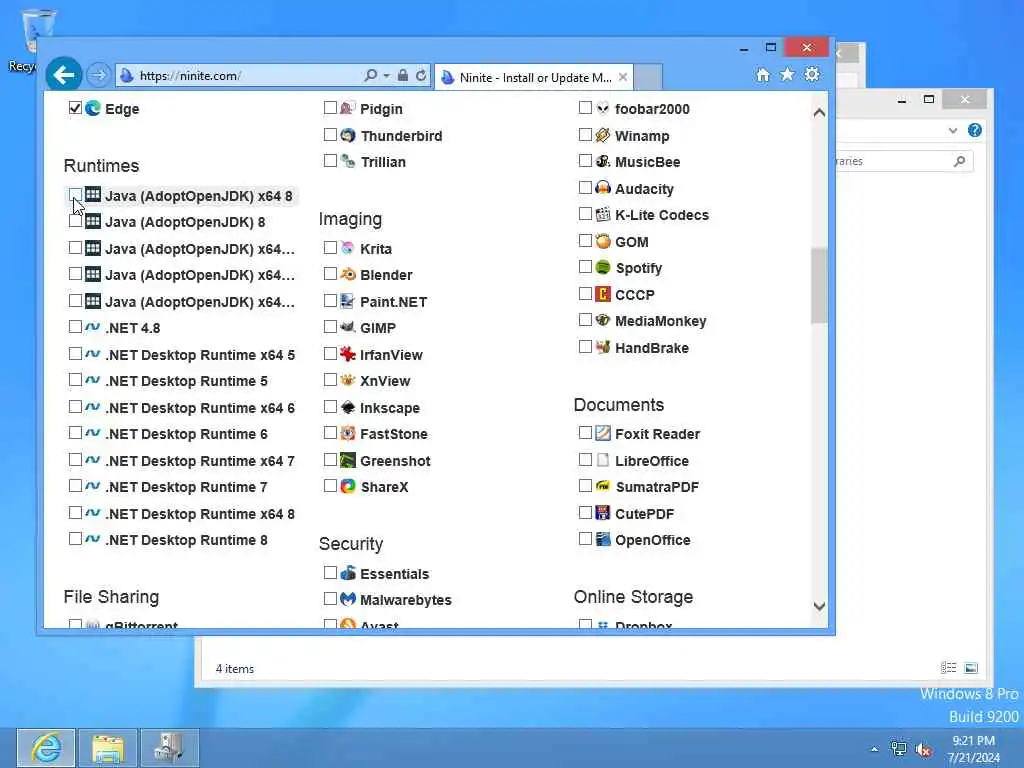Check the .NET 4.8 checkbox
The height and width of the screenshot is (768, 1024).
pyautogui.click(x=75, y=327)
